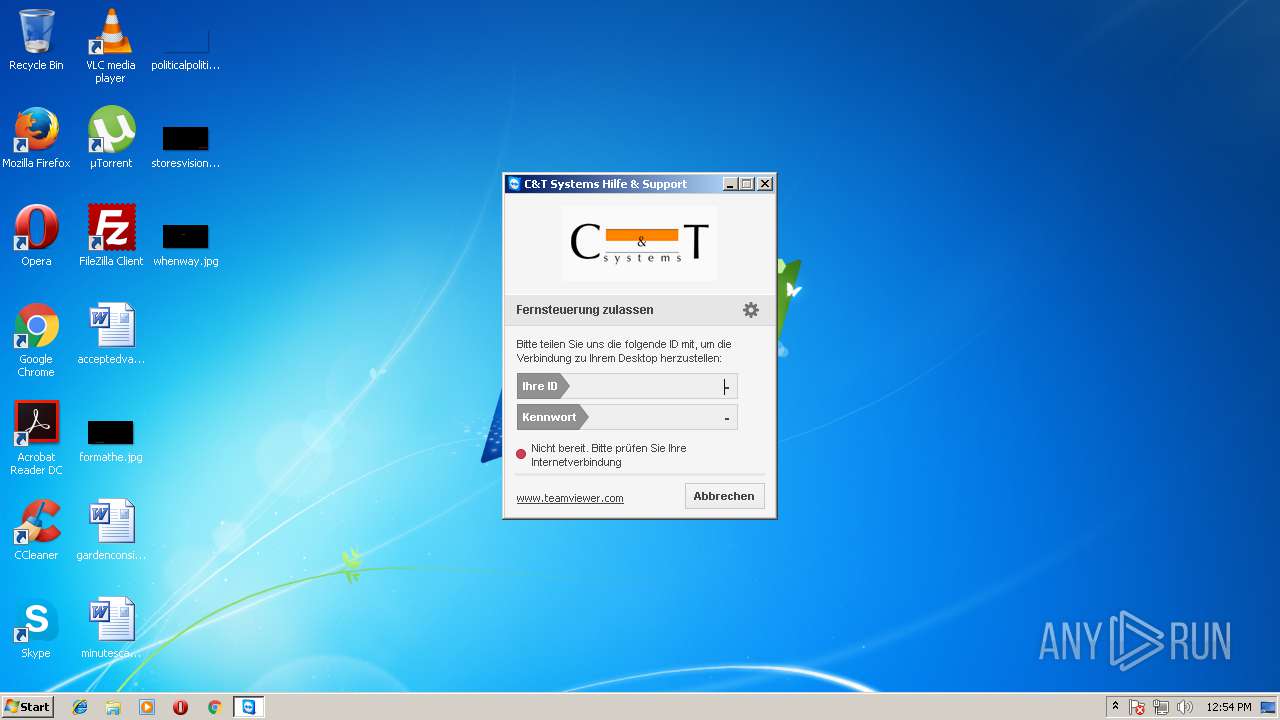Open the media player taskbar icon
This screenshot has height=720, width=1280.
click(147, 707)
